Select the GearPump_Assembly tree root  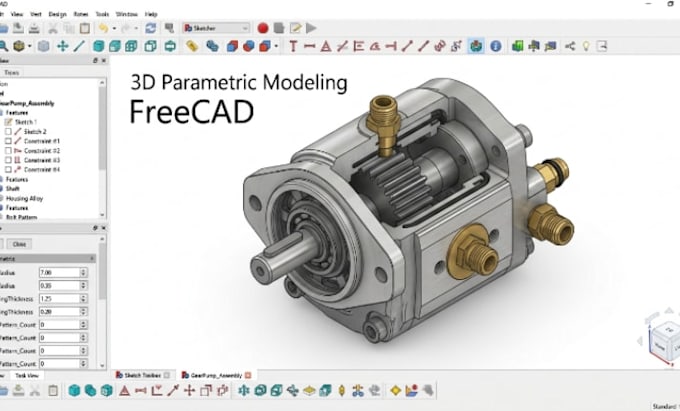click(27, 103)
